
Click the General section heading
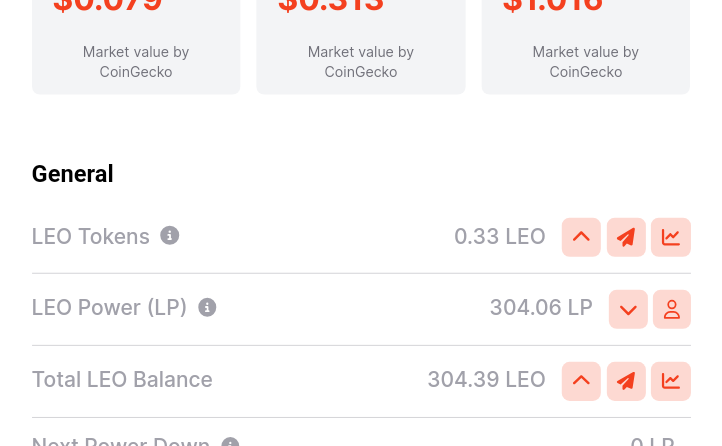tap(72, 174)
